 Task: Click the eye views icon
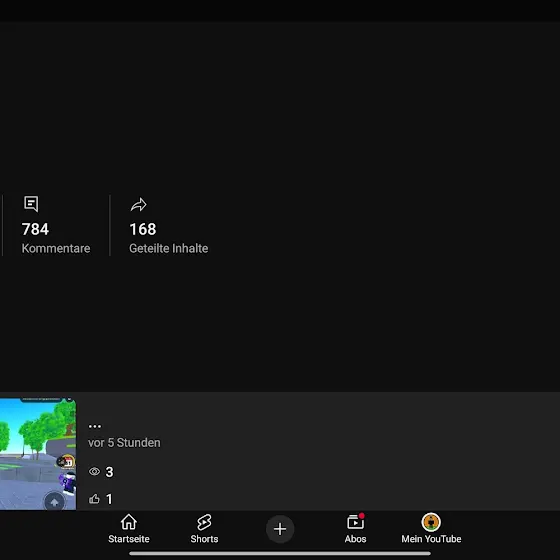pos(94,471)
